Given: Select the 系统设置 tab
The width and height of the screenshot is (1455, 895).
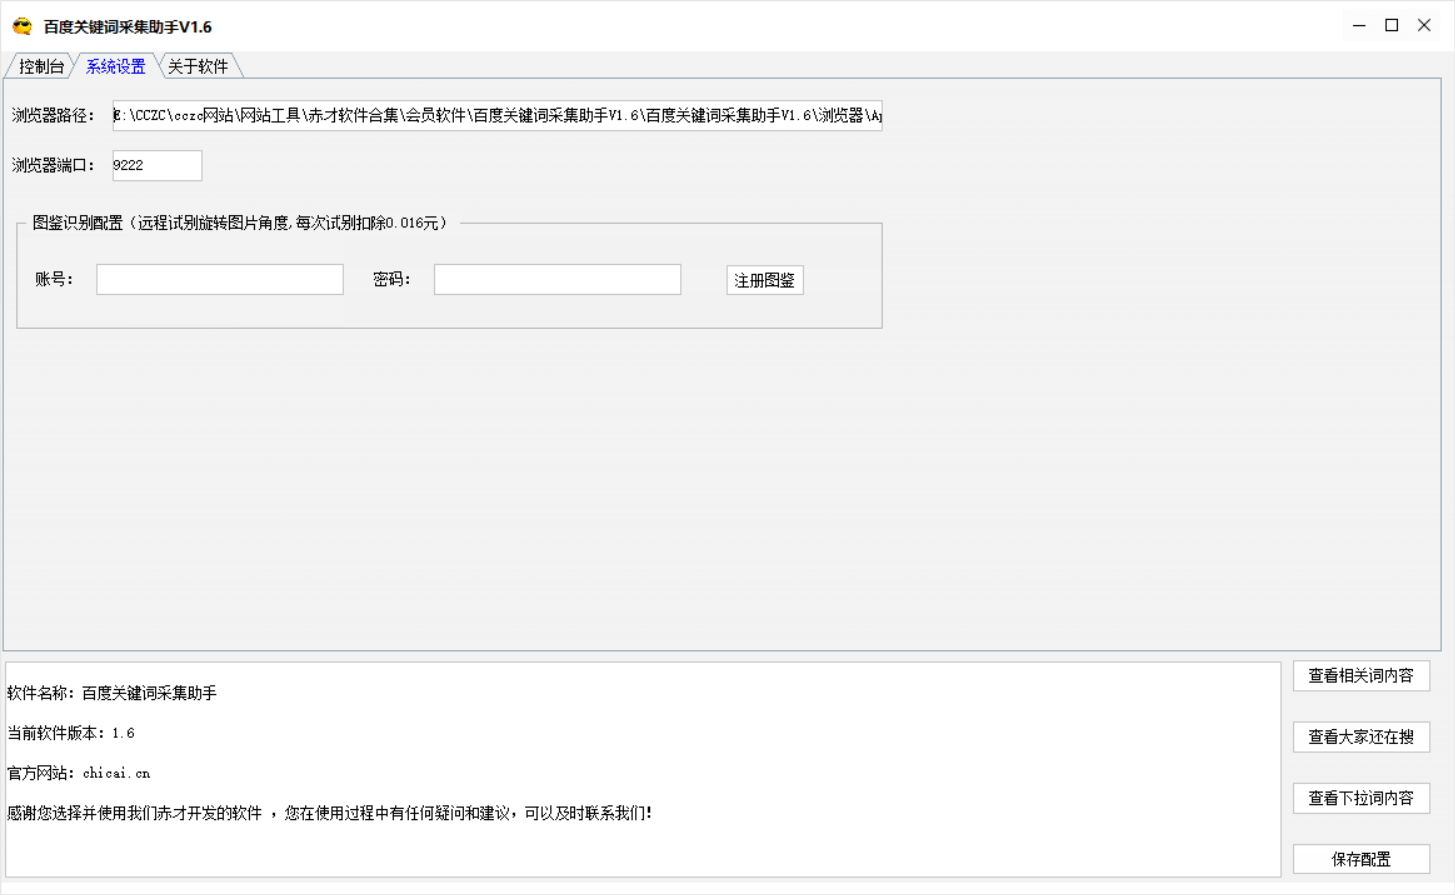Looking at the screenshot, I should click(116, 66).
